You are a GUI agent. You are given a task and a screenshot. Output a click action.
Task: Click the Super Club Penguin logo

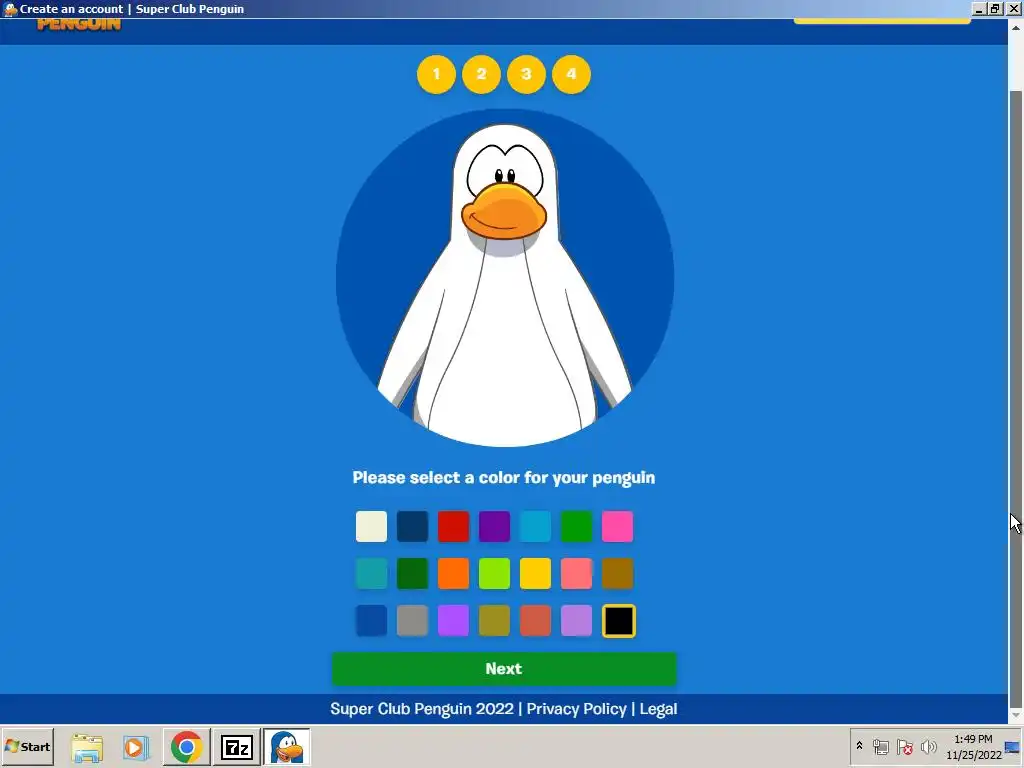pos(78,25)
